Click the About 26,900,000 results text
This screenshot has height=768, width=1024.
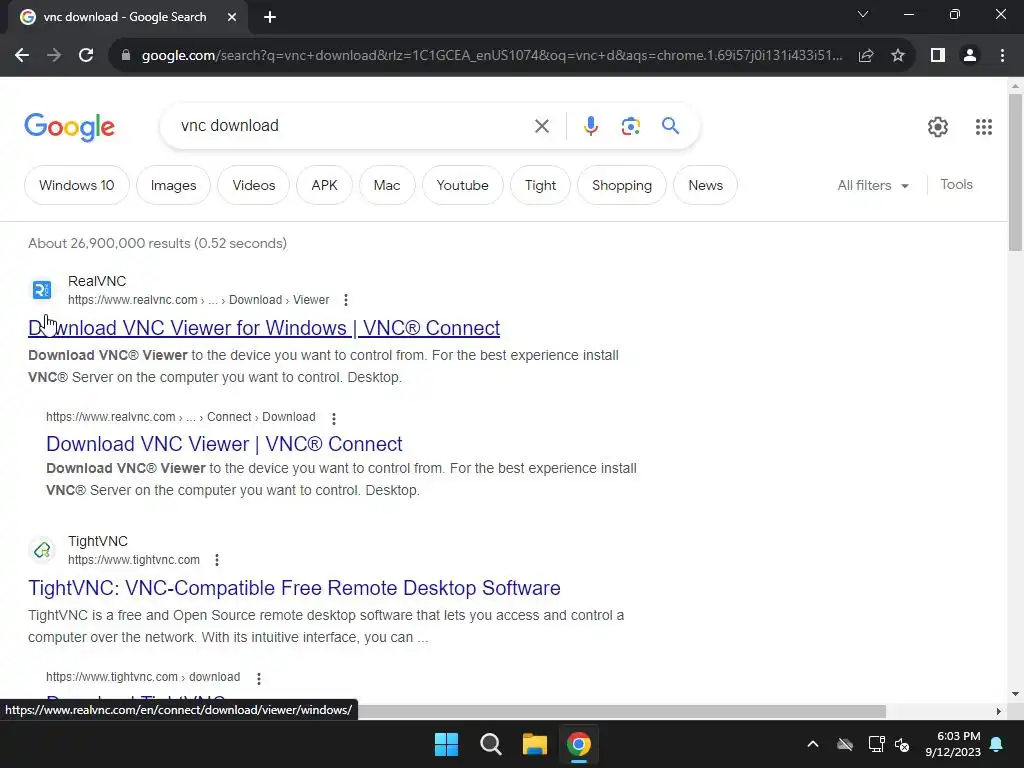pos(157,244)
